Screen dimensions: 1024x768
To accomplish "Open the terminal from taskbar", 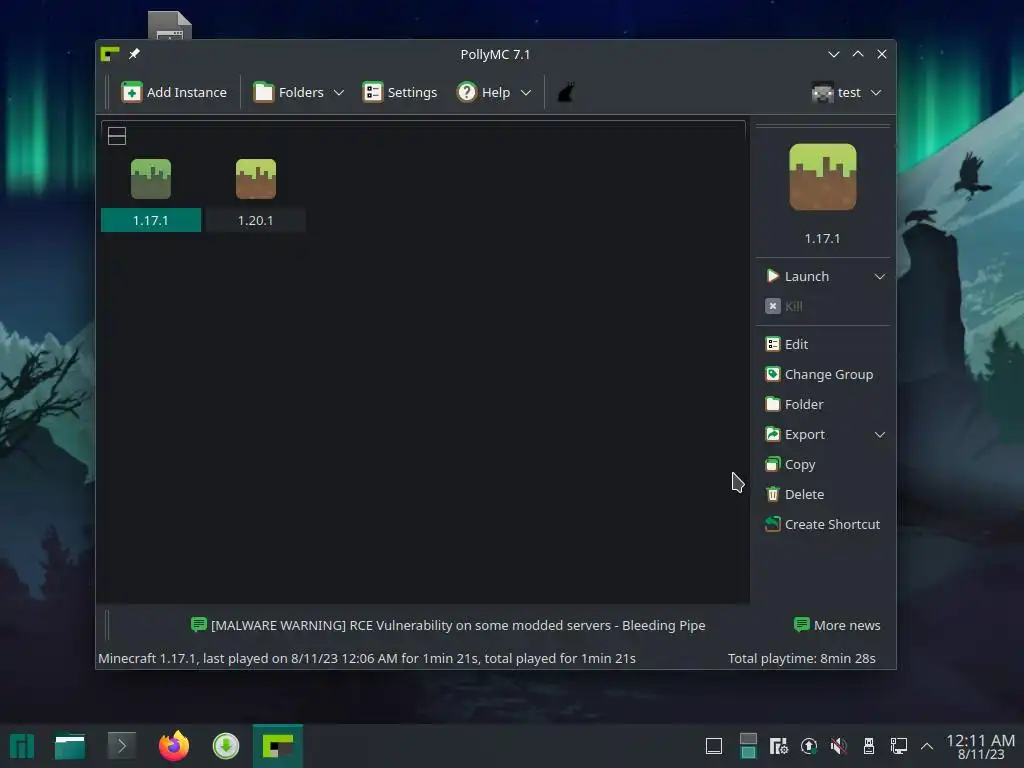I will point(121,746).
